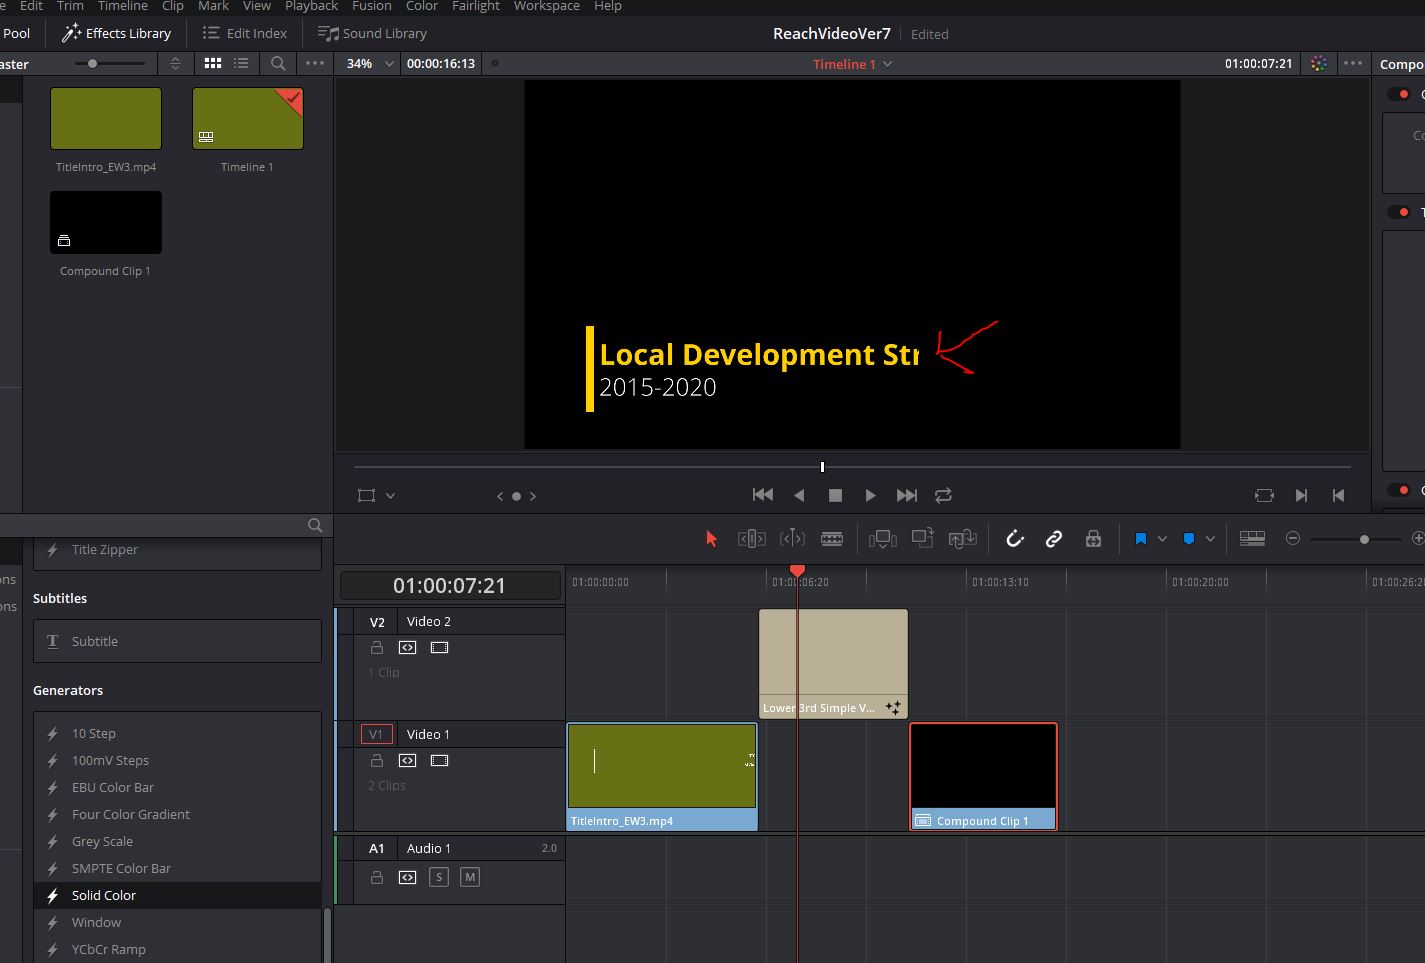Open timeline view options icon
This screenshot has height=963, width=1425.
coord(1252,539)
